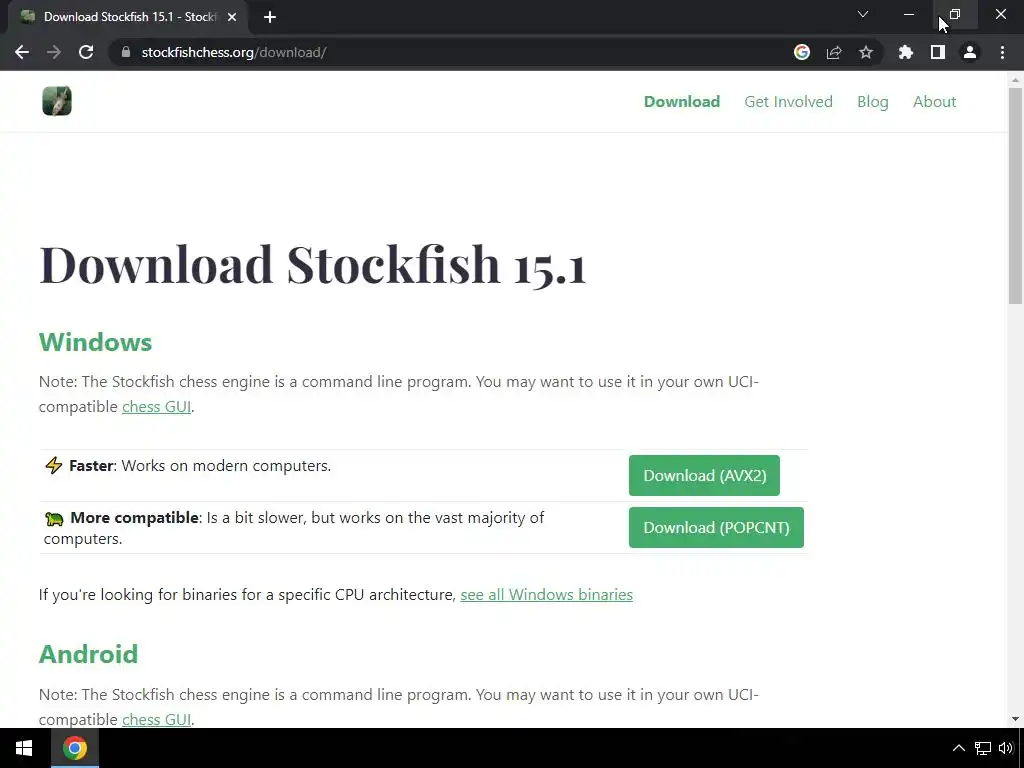Click the scrollbar down arrow
The width and height of the screenshot is (1024, 768).
coord(1015,719)
